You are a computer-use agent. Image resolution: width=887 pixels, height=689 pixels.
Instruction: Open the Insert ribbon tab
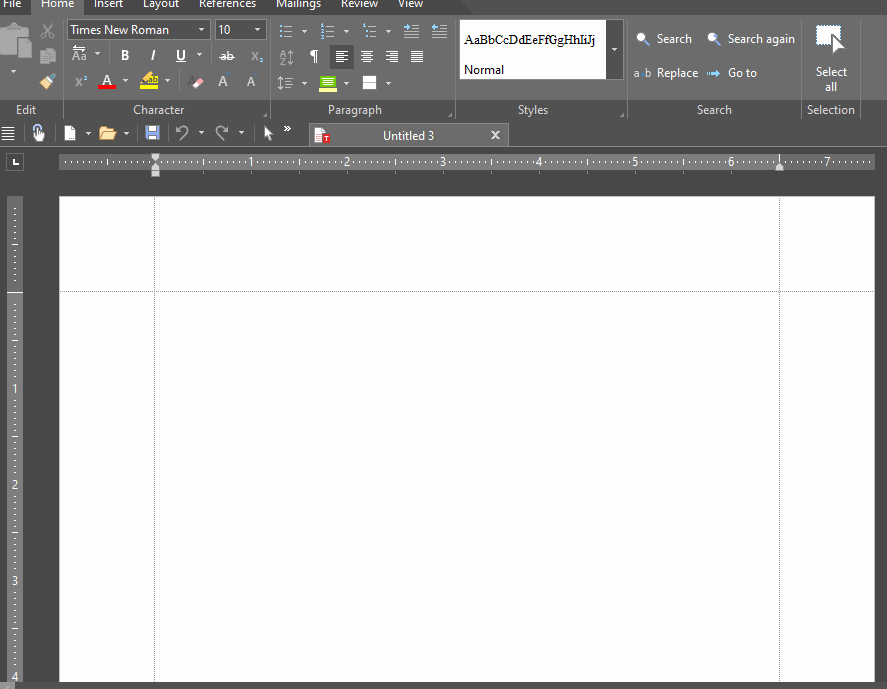pyautogui.click(x=108, y=4)
